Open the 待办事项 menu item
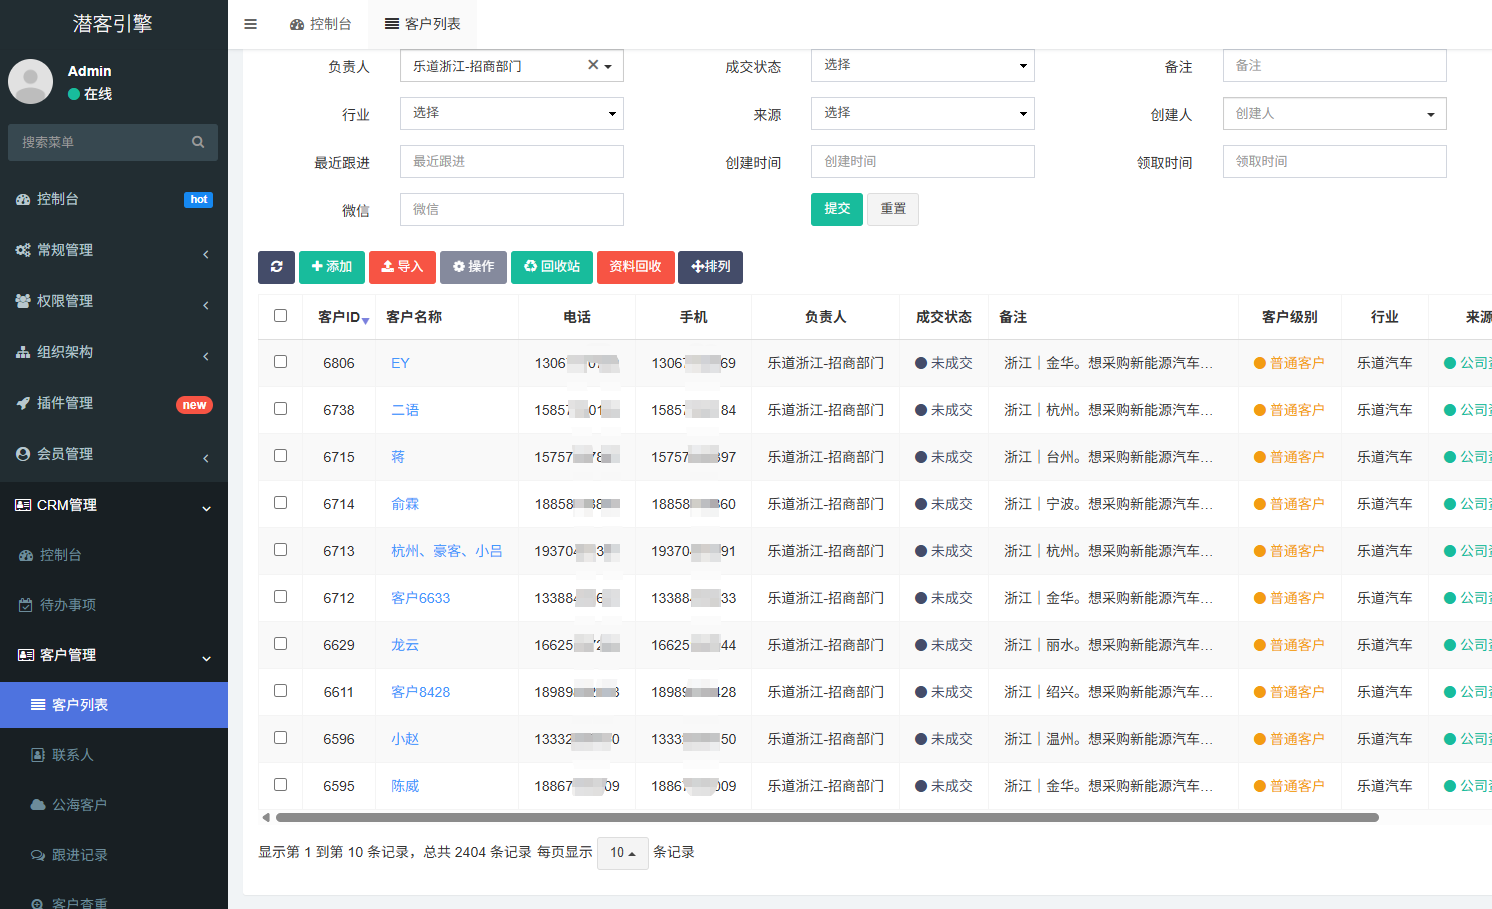 114,605
